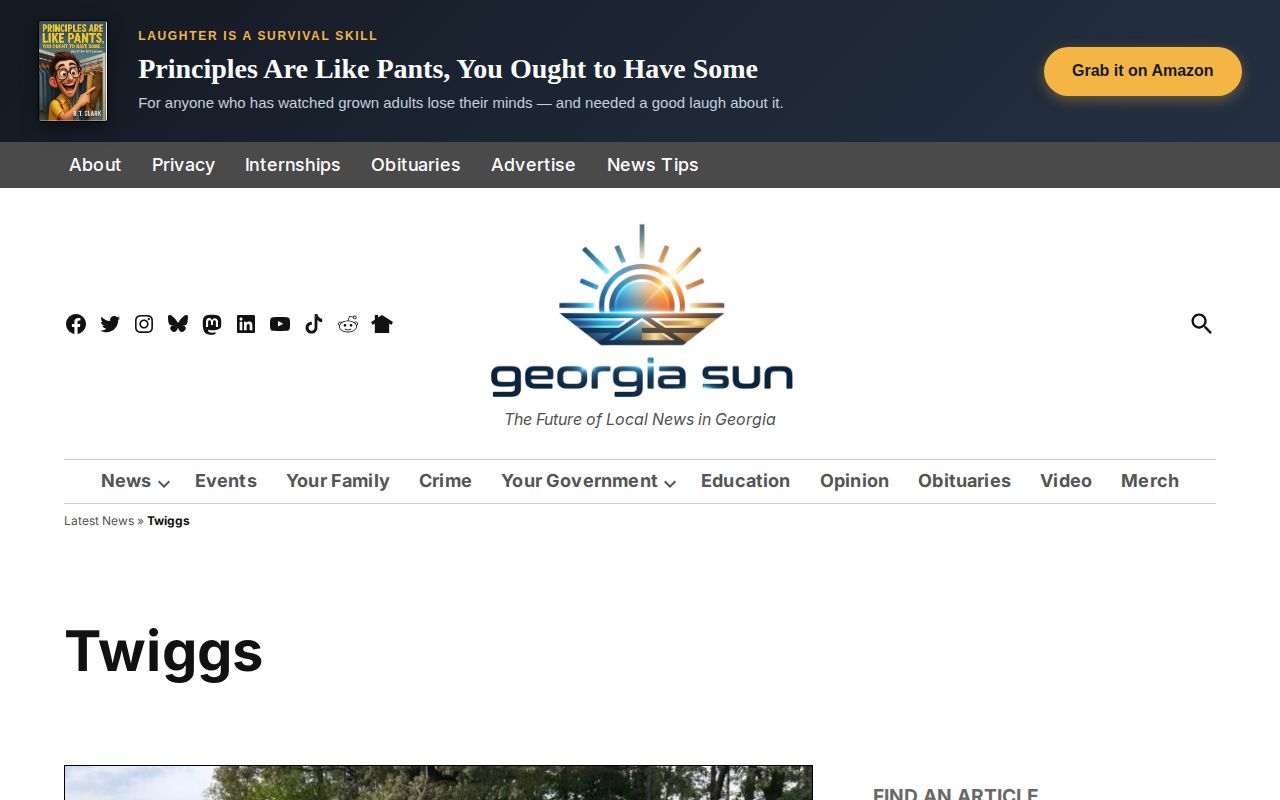Click the Georgia Sun logo

641,310
